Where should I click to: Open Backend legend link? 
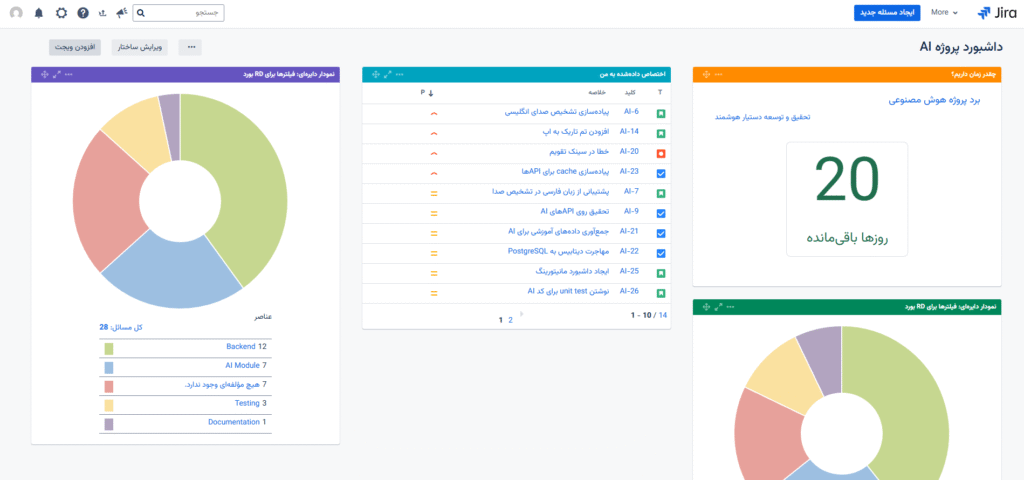click(x=241, y=346)
